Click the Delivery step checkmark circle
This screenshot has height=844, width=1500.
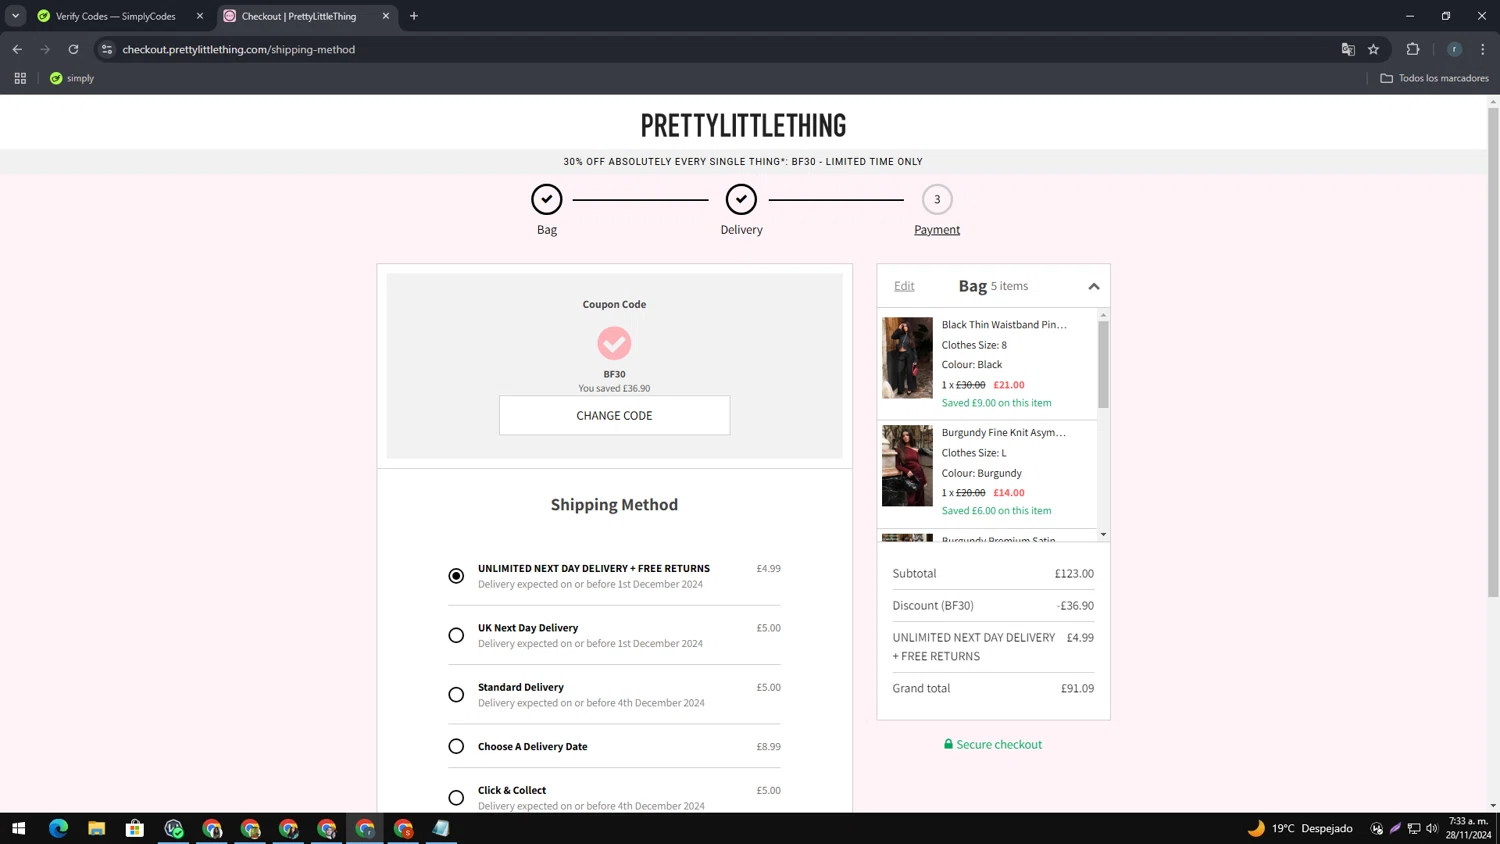pos(741,199)
